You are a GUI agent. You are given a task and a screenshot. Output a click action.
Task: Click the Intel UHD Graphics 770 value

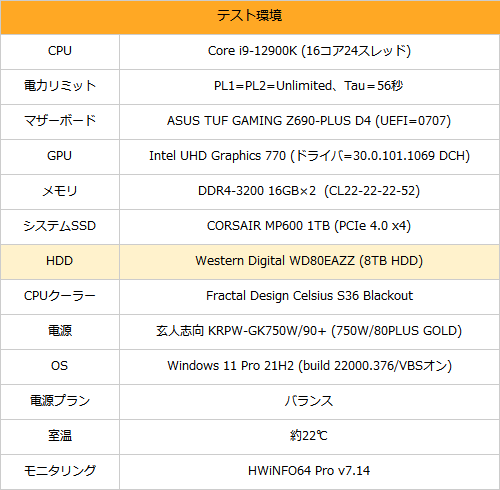pyautogui.click(x=309, y=156)
